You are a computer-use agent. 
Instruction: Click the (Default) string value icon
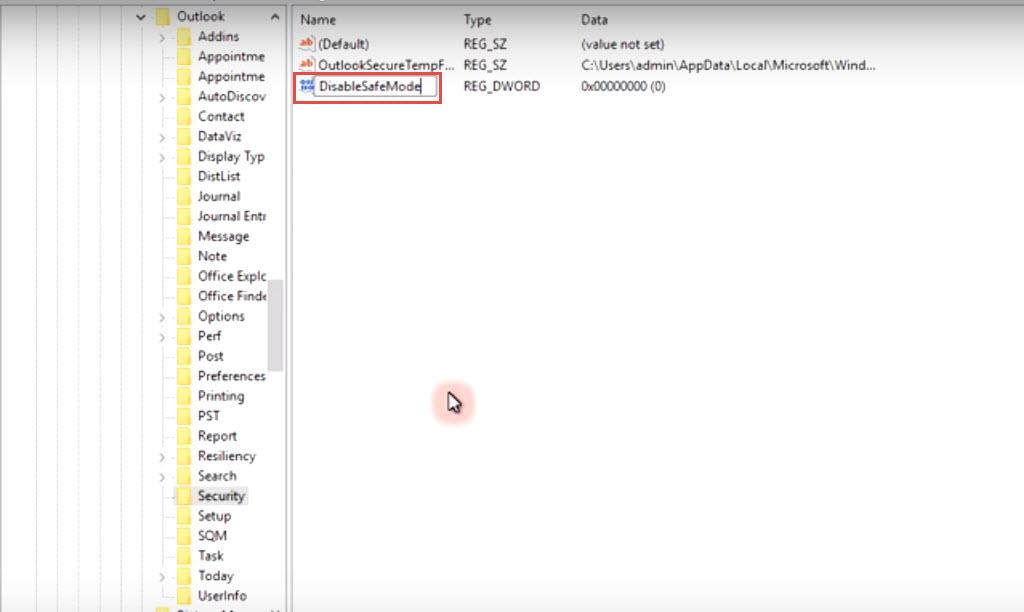(306, 44)
